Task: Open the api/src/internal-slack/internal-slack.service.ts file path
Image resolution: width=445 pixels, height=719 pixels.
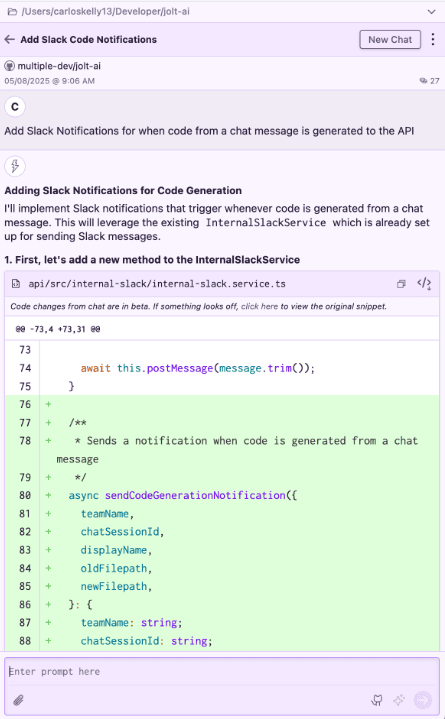Action: pos(157,284)
